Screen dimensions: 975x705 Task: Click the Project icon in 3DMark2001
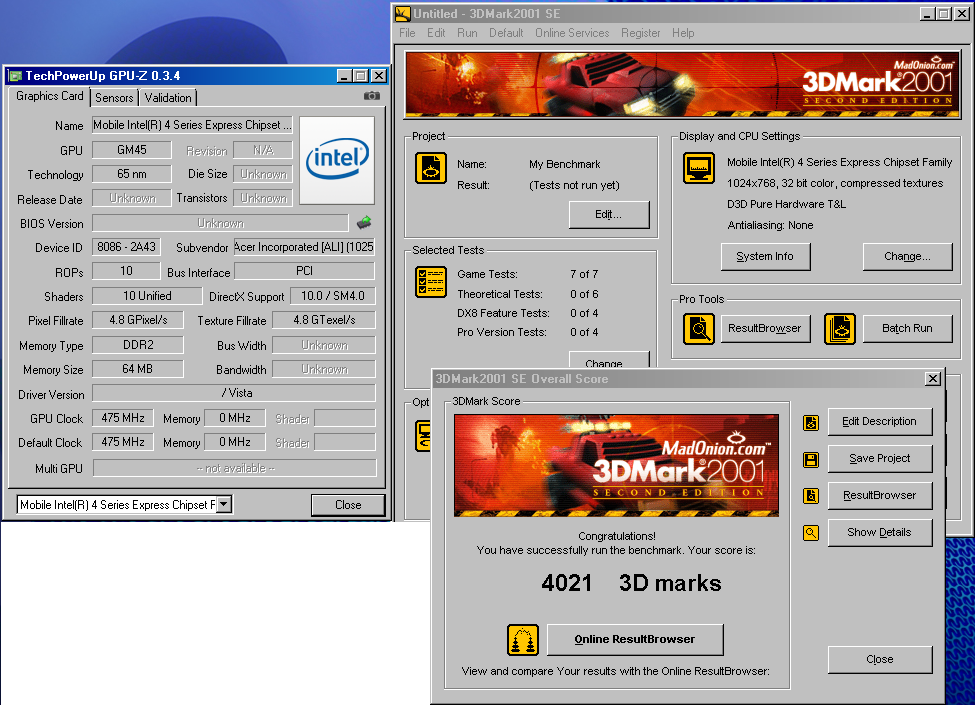point(431,168)
